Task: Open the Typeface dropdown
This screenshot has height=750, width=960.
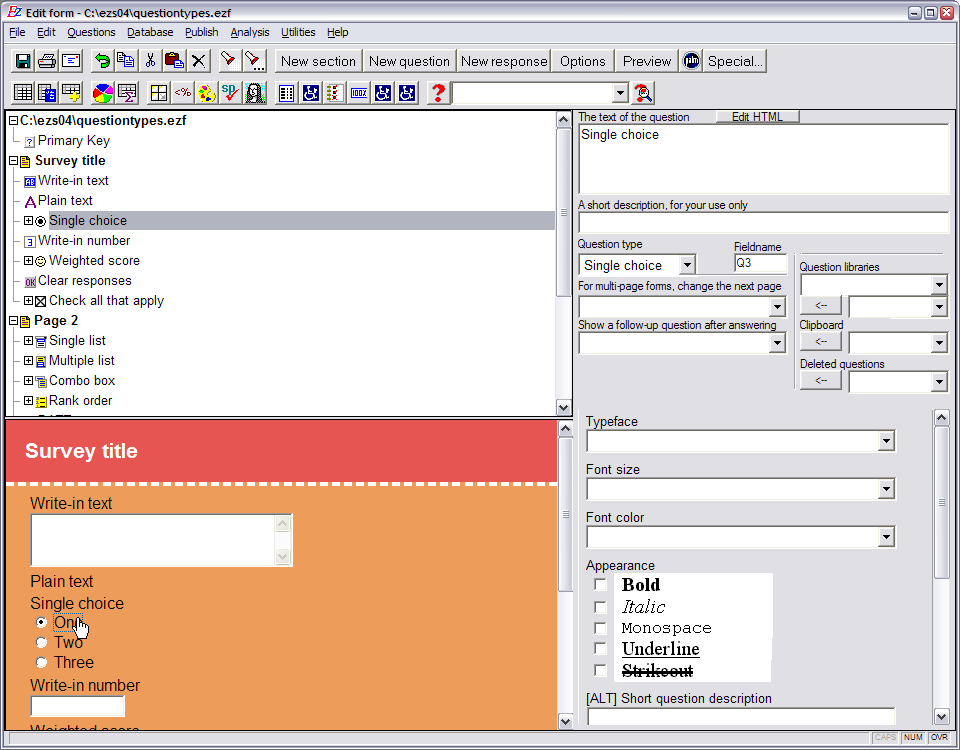Action: (x=885, y=441)
